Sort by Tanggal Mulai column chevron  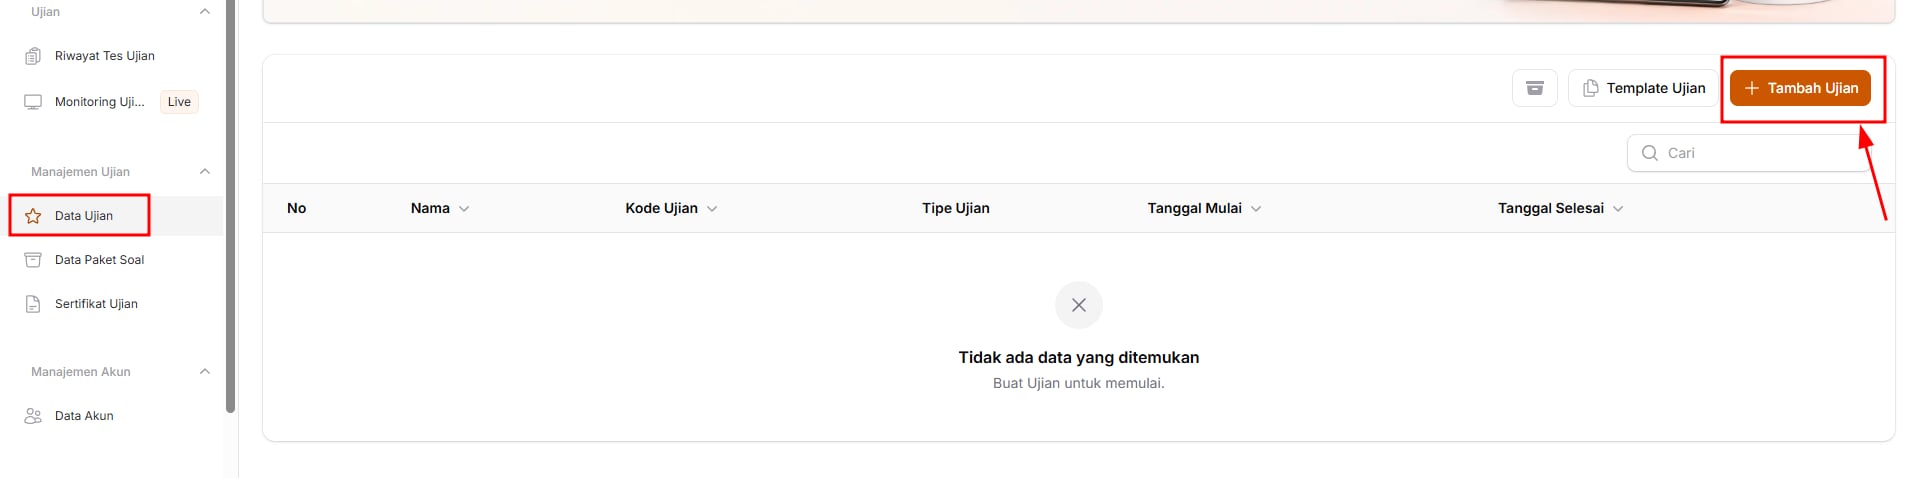click(1256, 209)
